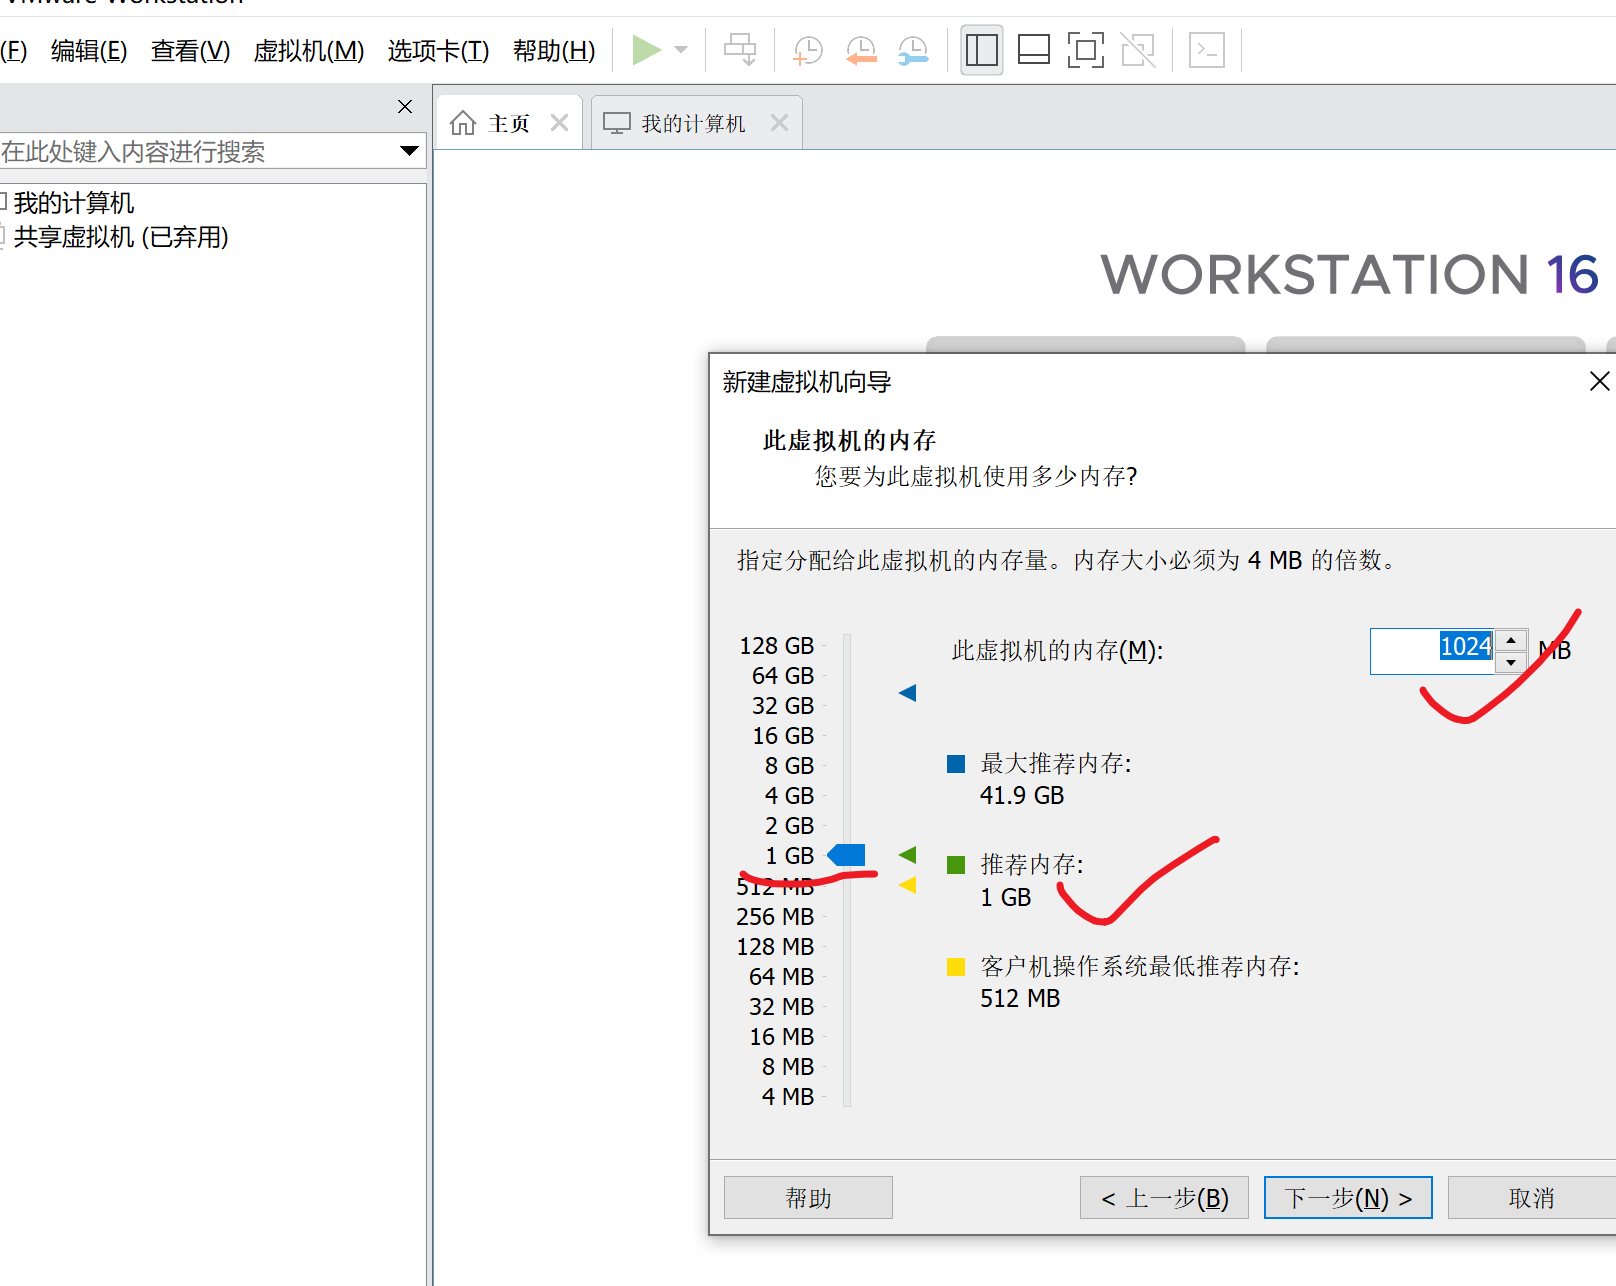Expand the library search dropdown arrow
The height and width of the screenshot is (1286, 1616).
click(409, 151)
